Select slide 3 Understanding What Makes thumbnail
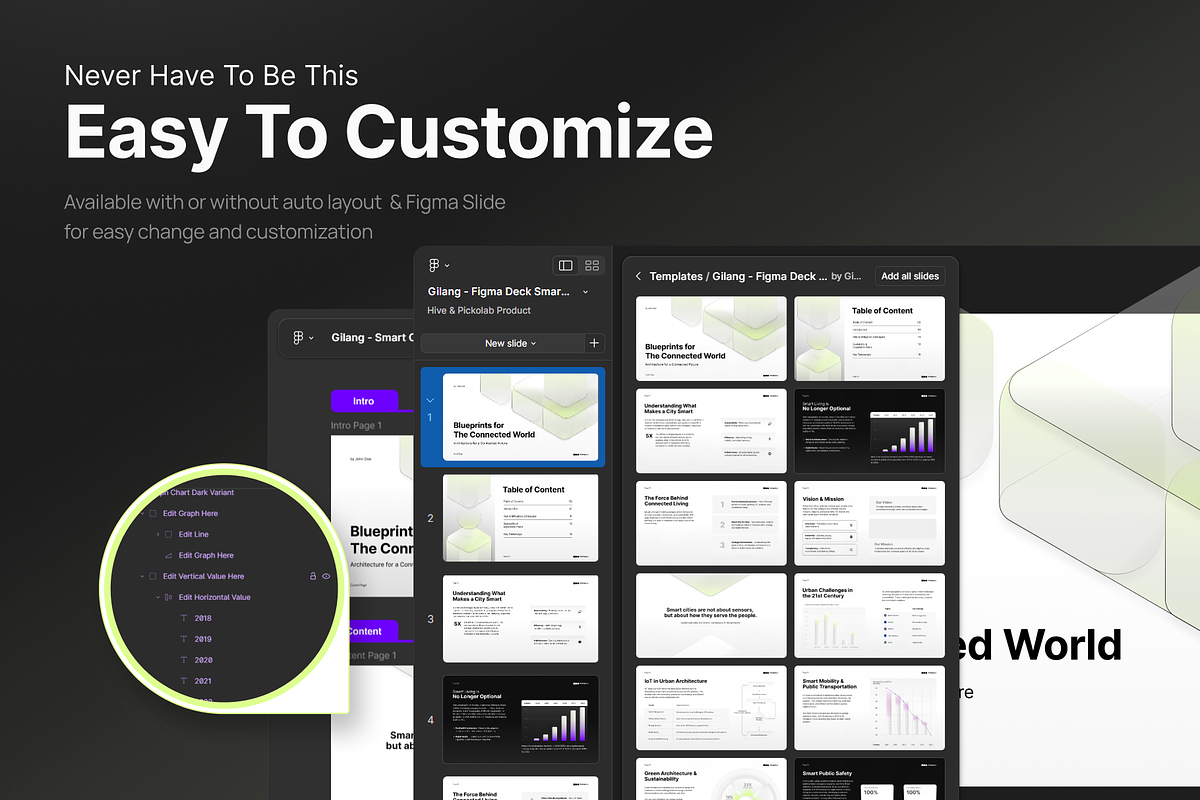This screenshot has height=800, width=1200. [x=521, y=619]
